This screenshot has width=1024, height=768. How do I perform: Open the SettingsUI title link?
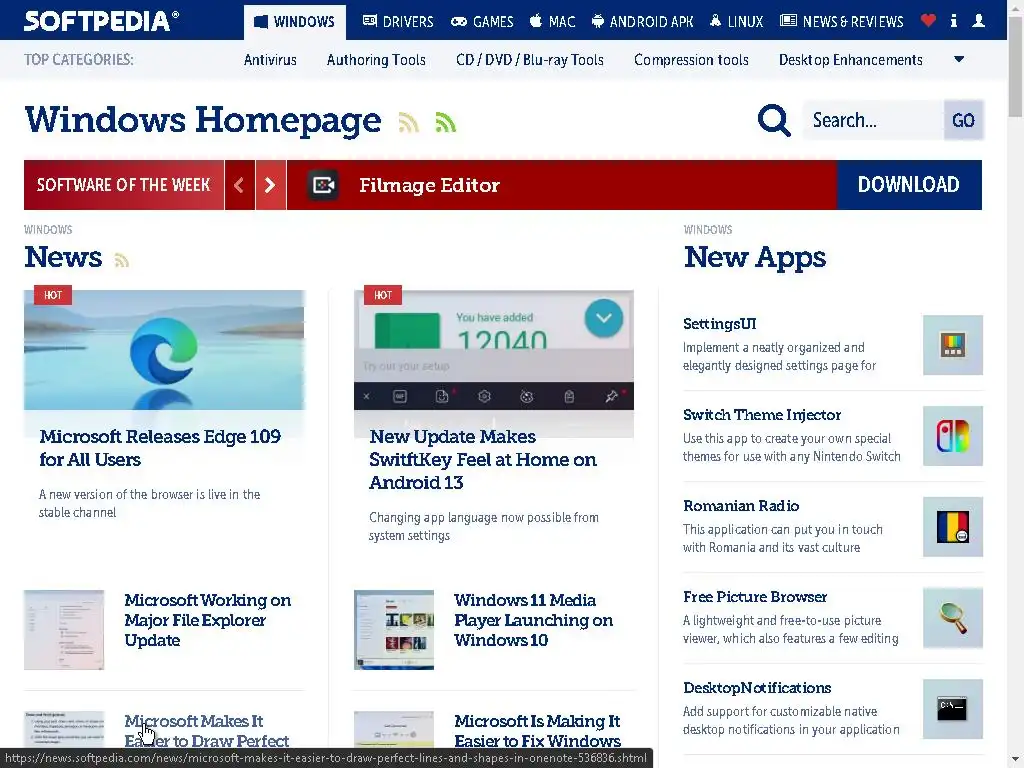coord(720,324)
